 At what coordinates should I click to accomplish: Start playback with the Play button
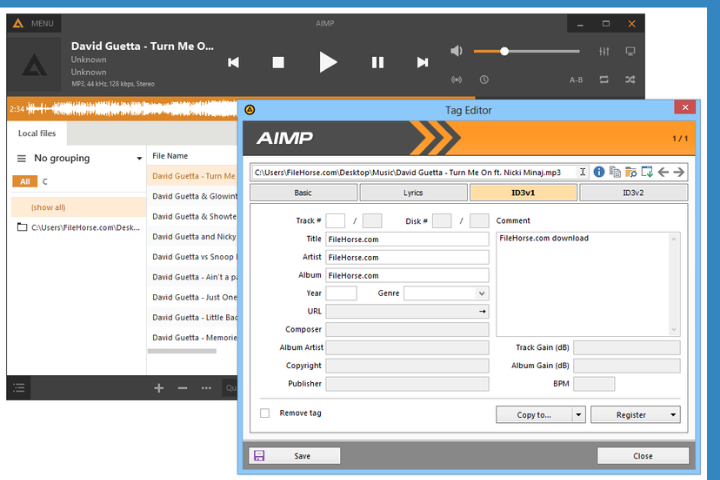click(x=328, y=62)
